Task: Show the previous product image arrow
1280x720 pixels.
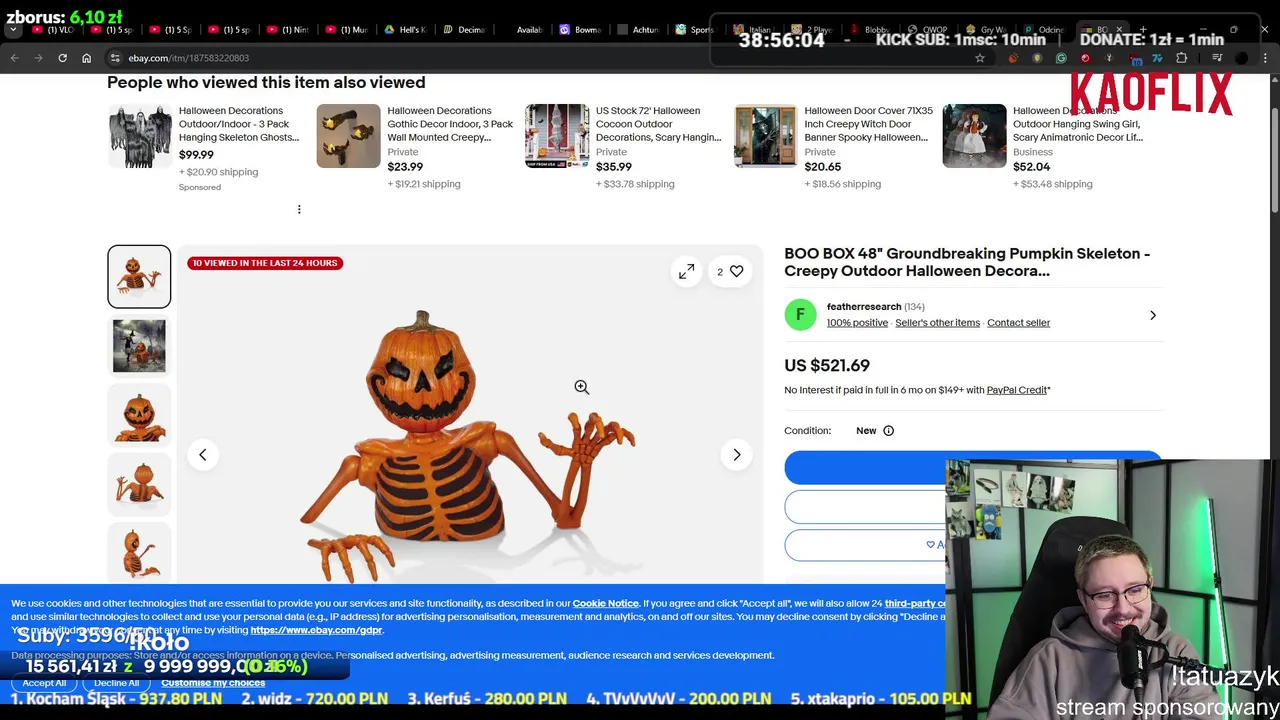Action: pos(202,455)
